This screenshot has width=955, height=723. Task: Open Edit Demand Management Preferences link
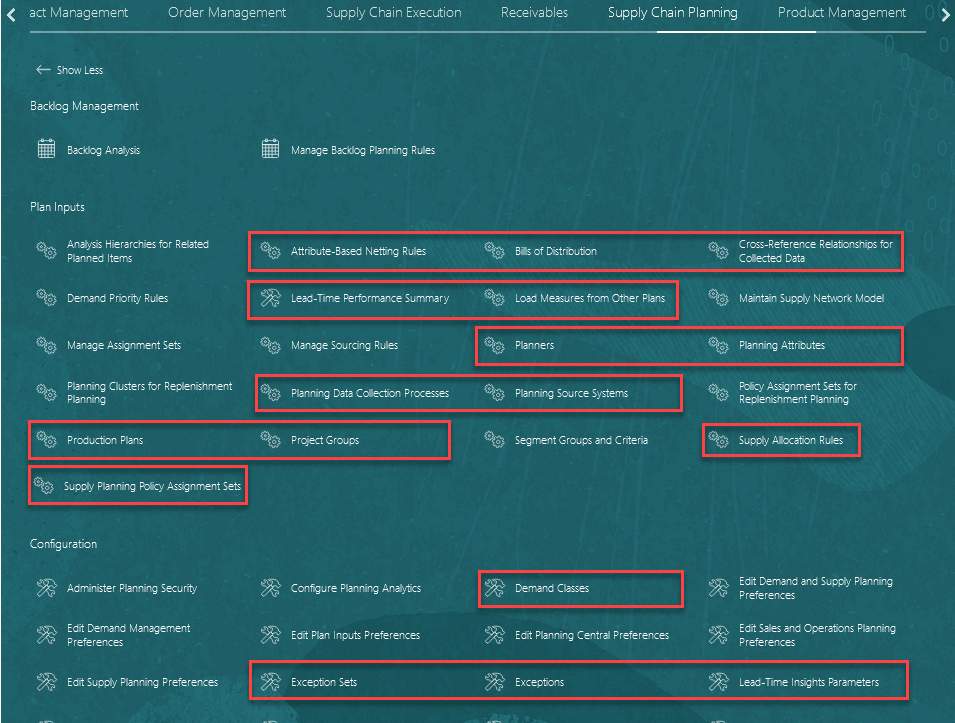click(x=129, y=635)
